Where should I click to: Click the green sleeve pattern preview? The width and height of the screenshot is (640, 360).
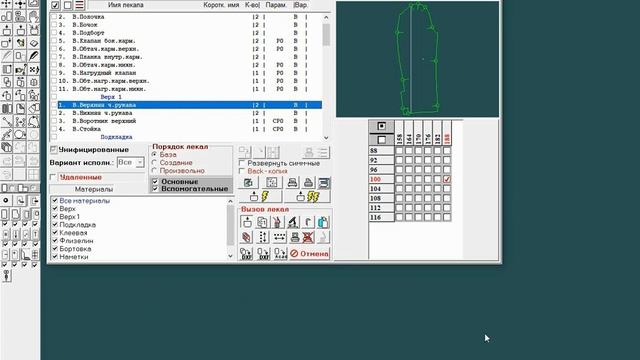pyautogui.click(x=417, y=59)
